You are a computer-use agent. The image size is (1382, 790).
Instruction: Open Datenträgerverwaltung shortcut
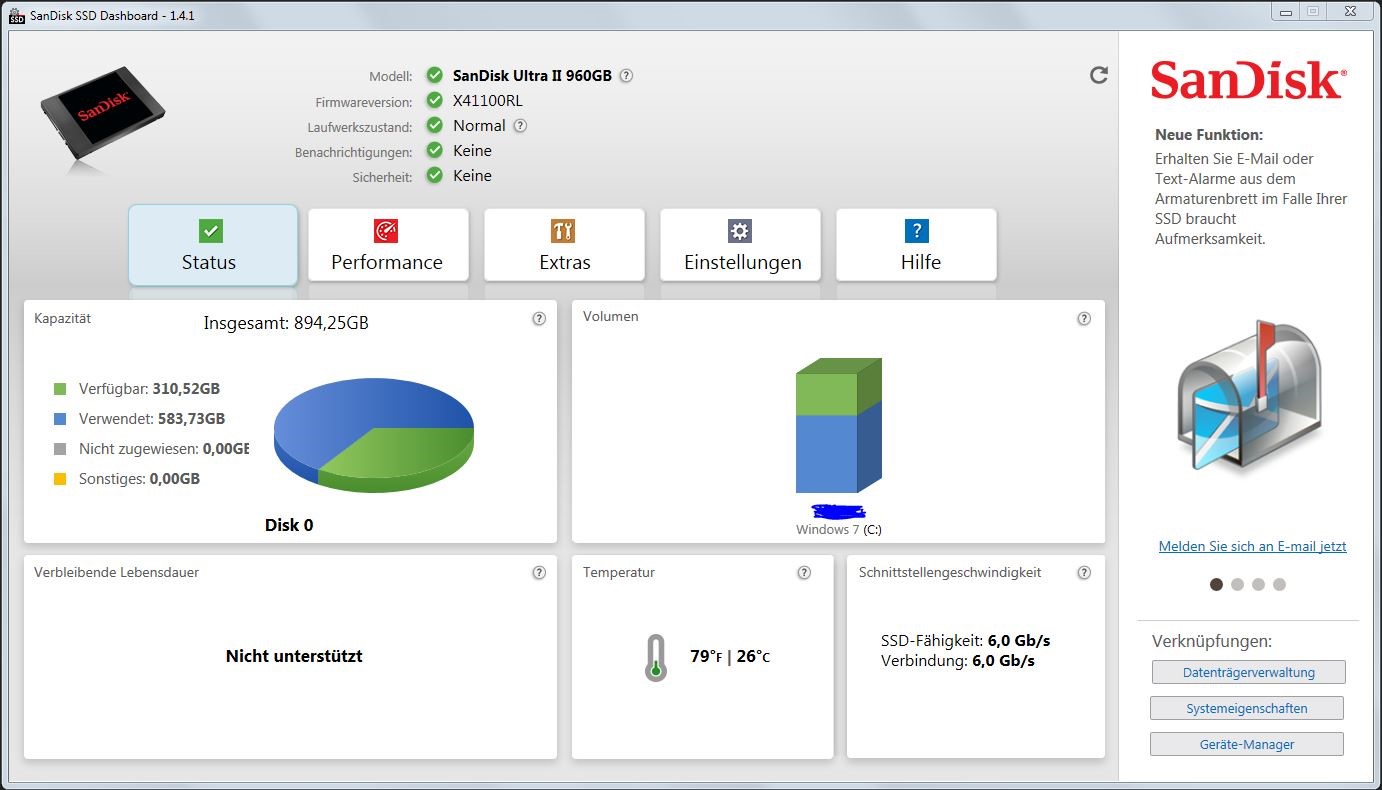(x=1248, y=672)
